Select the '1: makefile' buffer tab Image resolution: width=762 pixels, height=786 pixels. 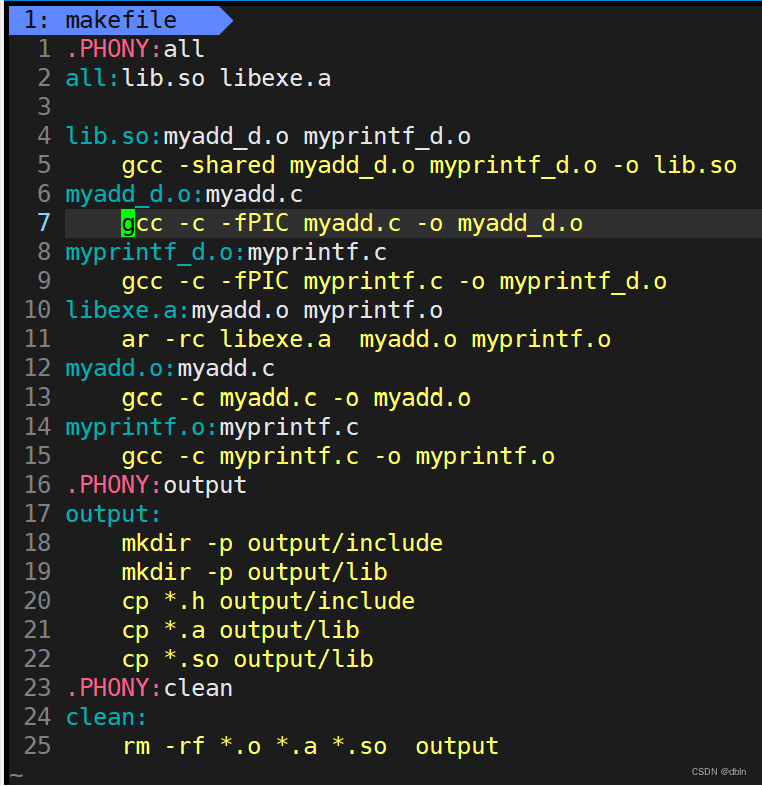(x=120, y=20)
